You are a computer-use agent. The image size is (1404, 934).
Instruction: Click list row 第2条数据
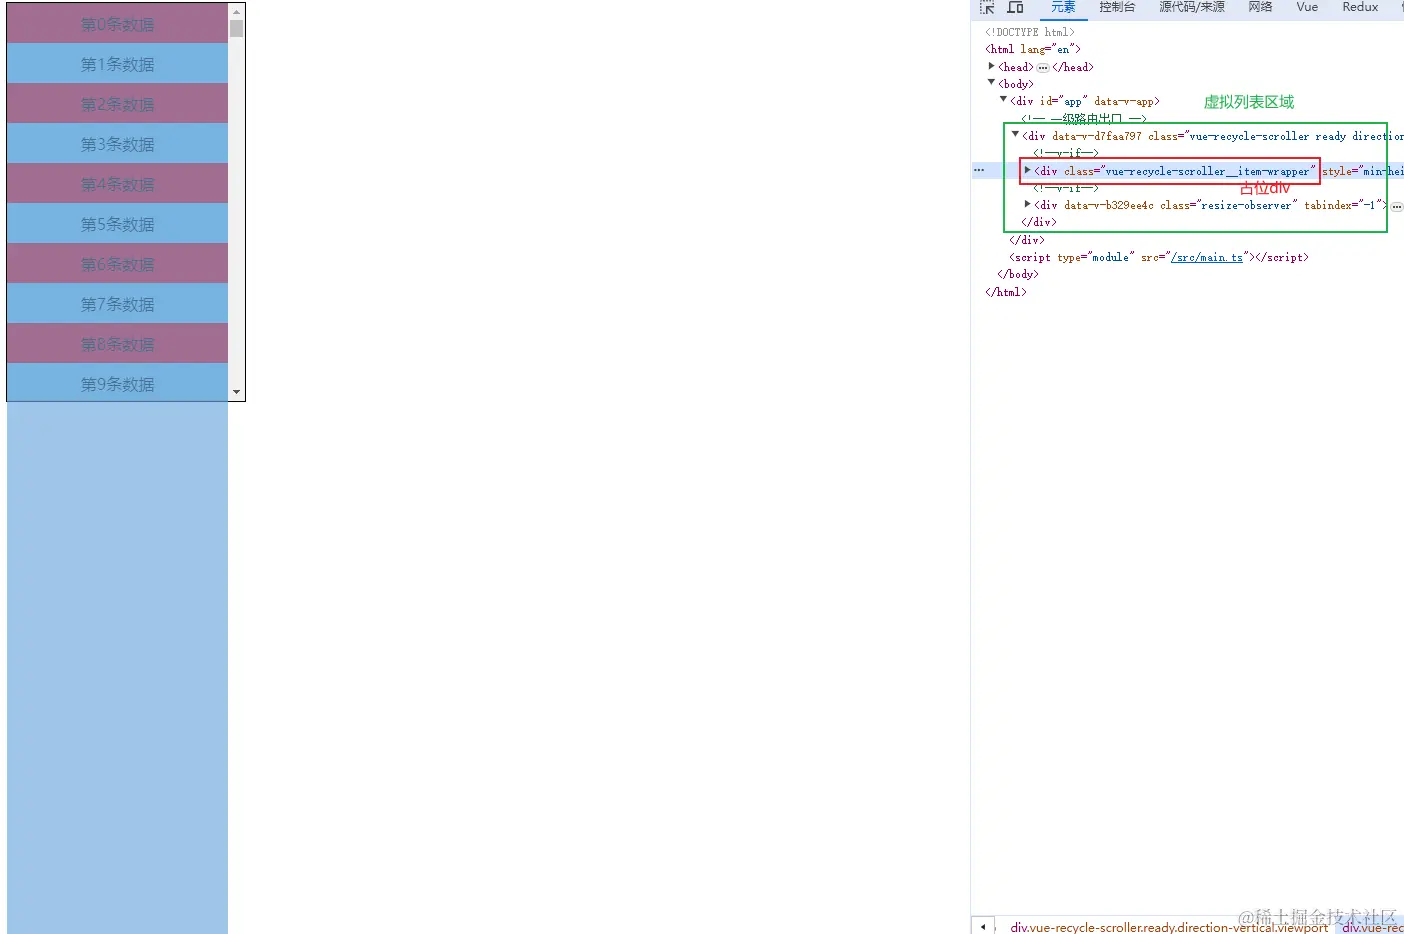[x=118, y=103]
